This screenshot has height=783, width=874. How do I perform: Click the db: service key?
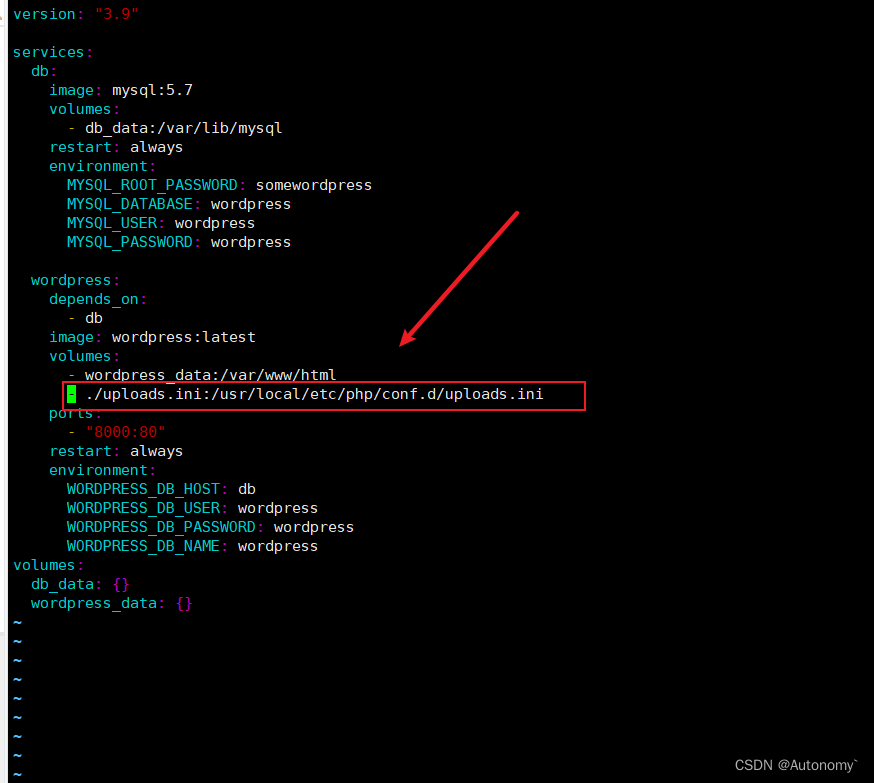tap(43, 71)
